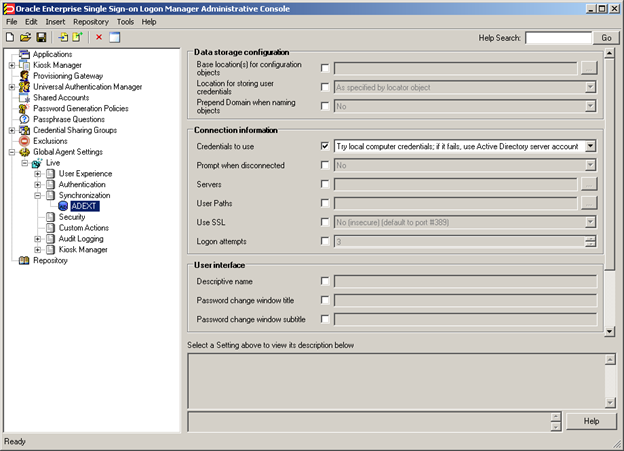The height and width of the screenshot is (451, 624).
Task: Click the Help button at bottom right
Action: [591, 421]
